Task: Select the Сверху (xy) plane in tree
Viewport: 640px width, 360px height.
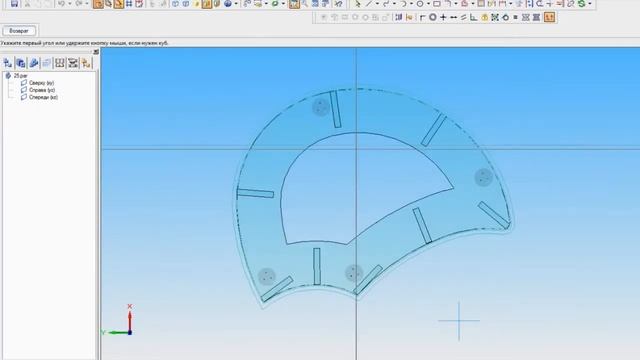Action: (x=41, y=83)
